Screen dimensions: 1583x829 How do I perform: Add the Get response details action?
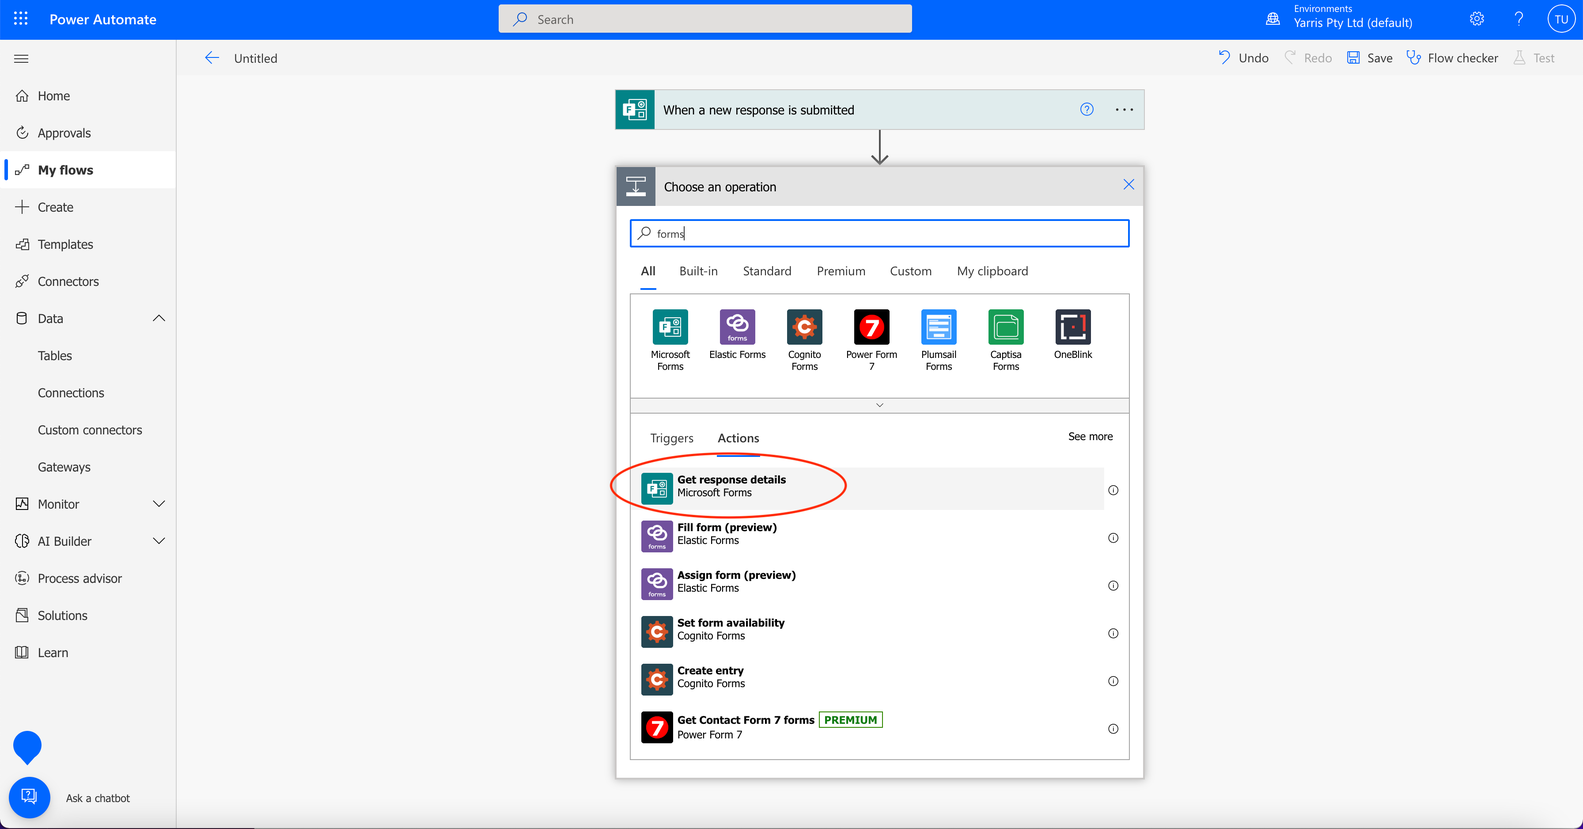click(x=872, y=488)
